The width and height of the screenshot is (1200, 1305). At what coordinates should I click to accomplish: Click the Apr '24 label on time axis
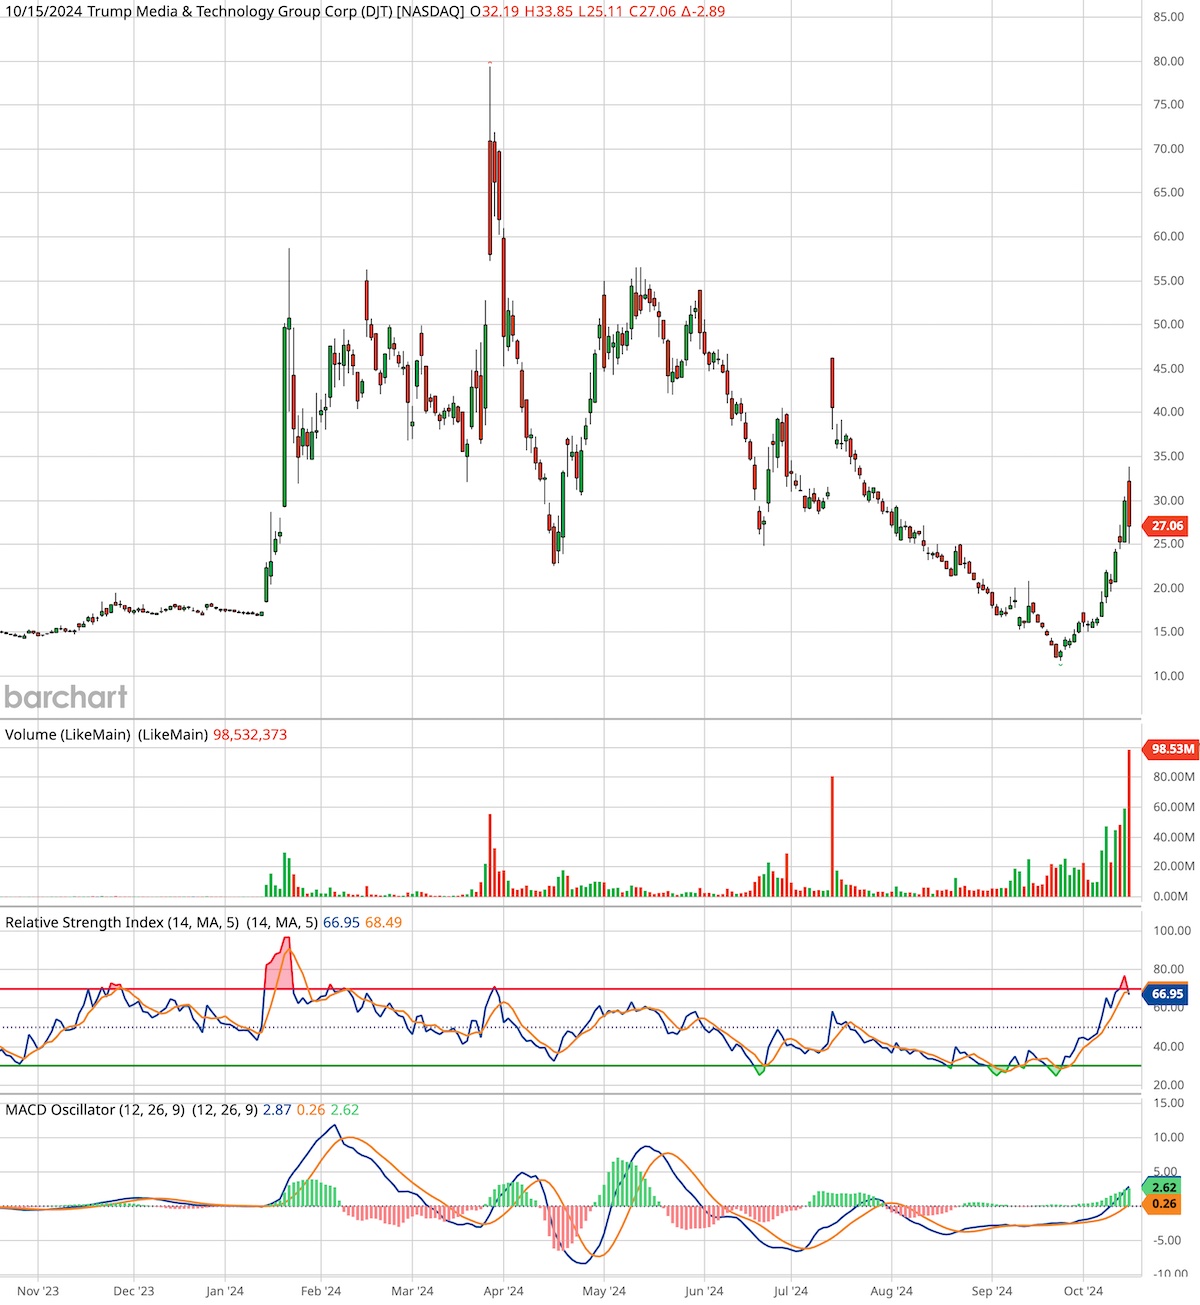[x=503, y=1291]
